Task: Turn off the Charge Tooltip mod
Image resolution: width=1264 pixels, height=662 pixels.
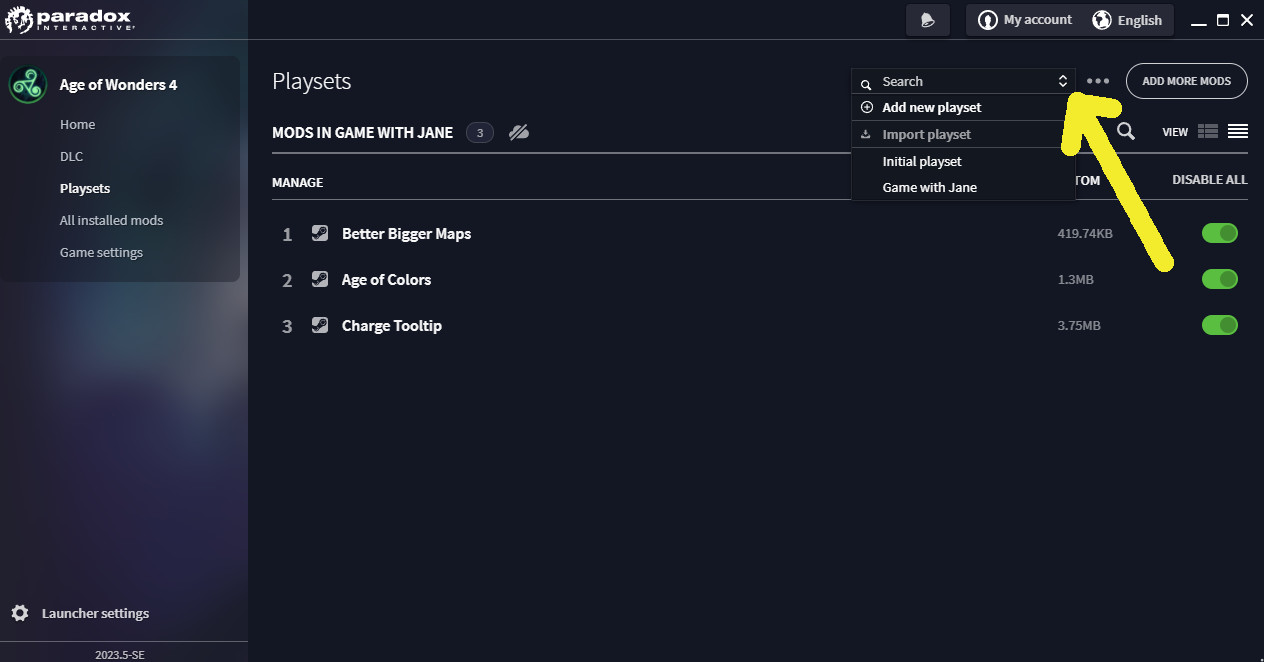Action: 1220,325
